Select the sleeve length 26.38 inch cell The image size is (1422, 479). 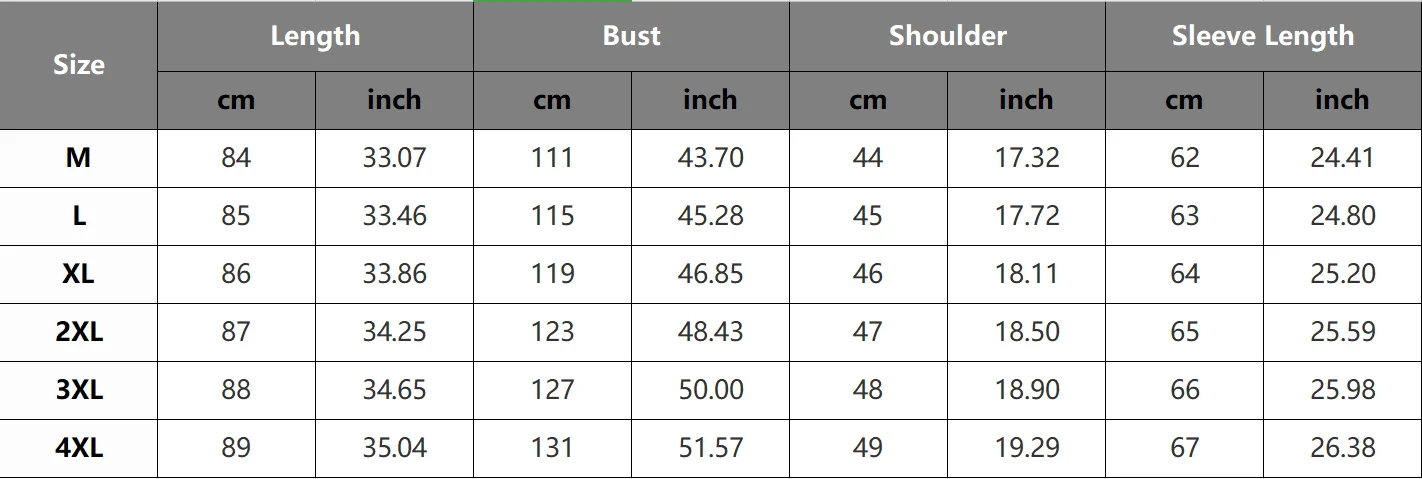pos(1343,448)
